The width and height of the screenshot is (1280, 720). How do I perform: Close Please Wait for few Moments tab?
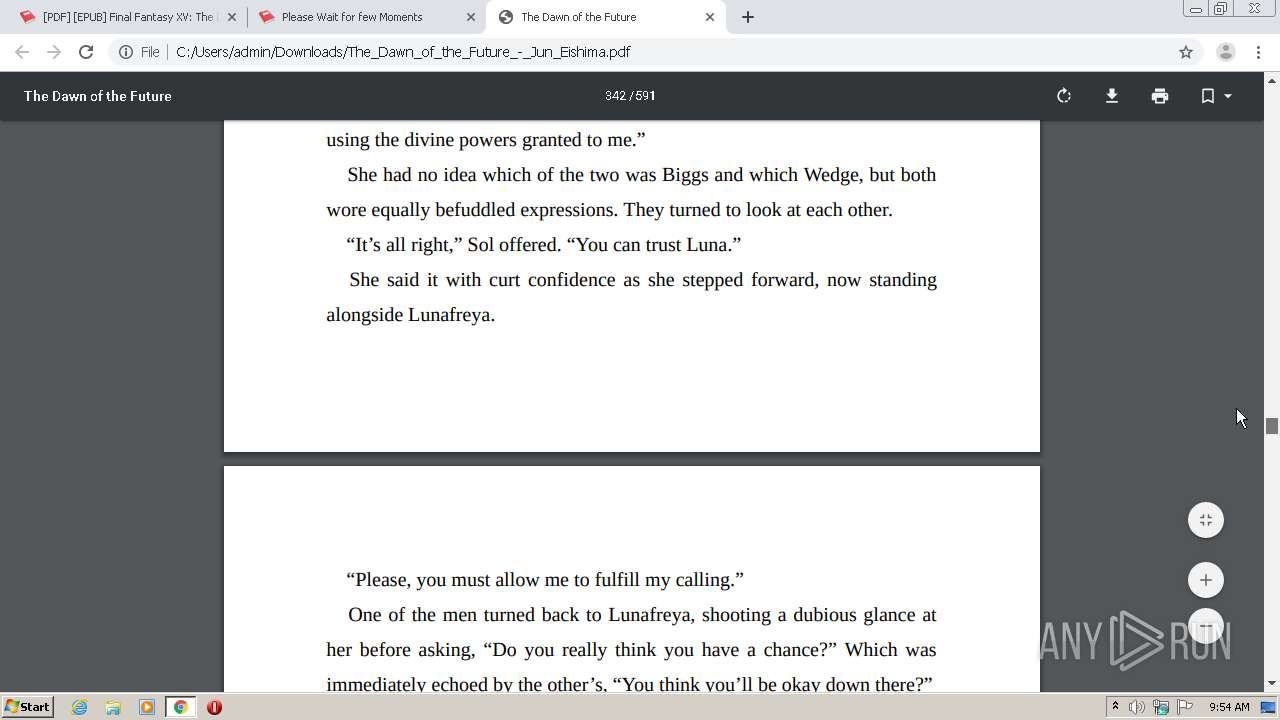(x=471, y=17)
